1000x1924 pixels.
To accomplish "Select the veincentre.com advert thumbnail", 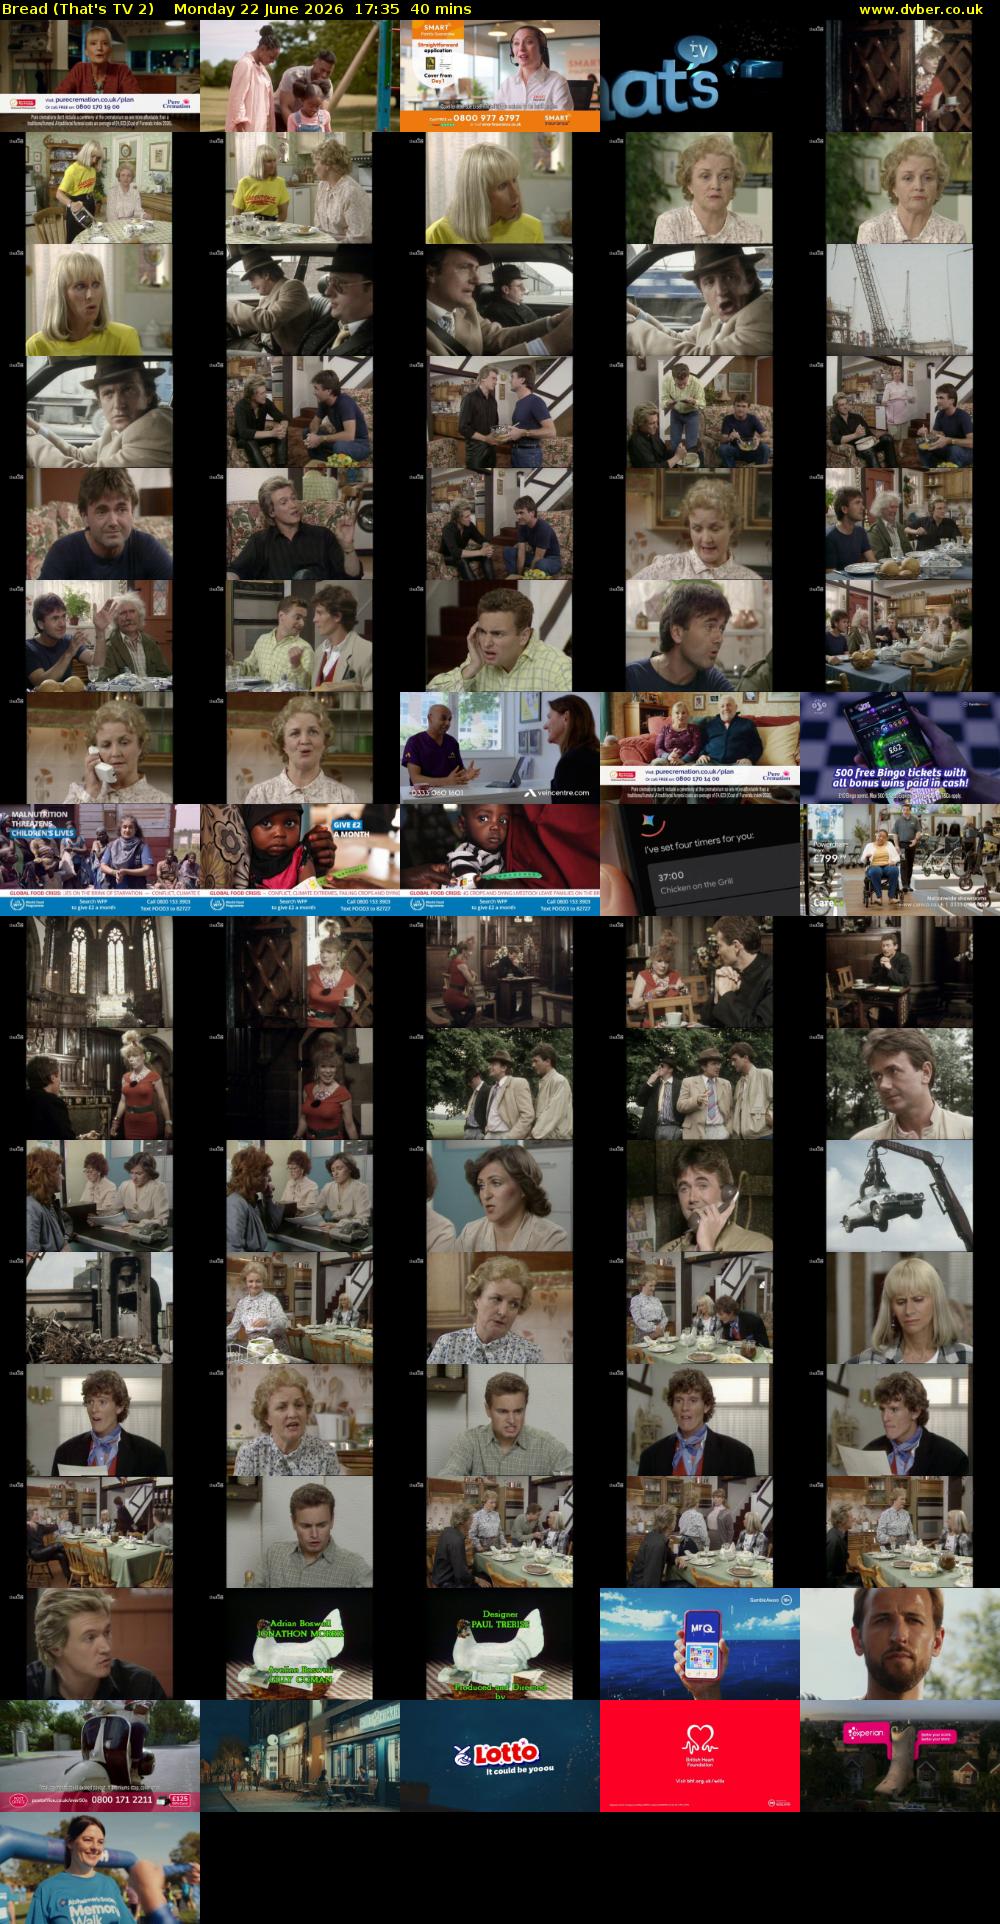I will (x=500, y=748).
